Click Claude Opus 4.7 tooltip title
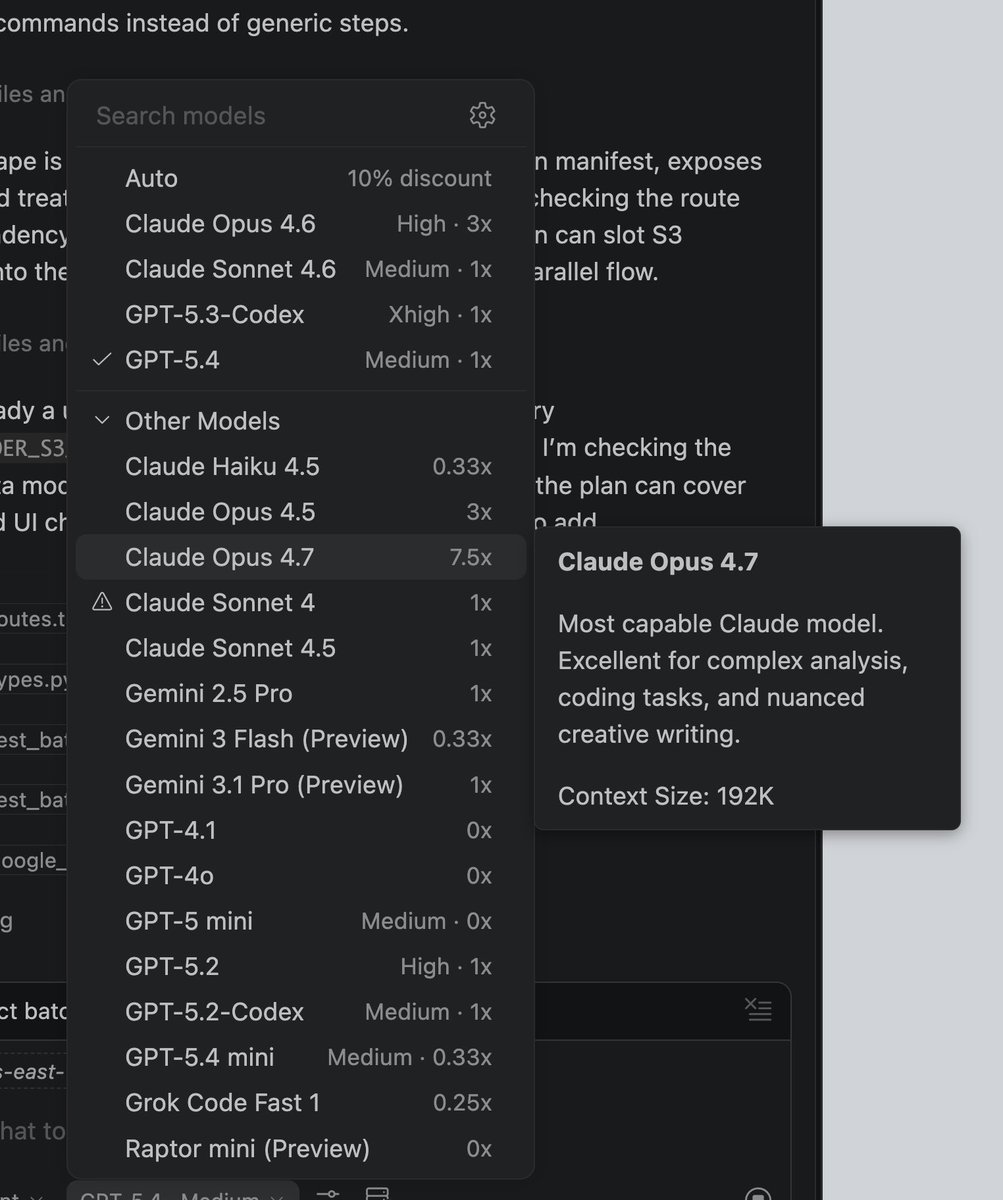Image resolution: width=1003 pixels, height=1200 pixels. click(x=658, y=562)
